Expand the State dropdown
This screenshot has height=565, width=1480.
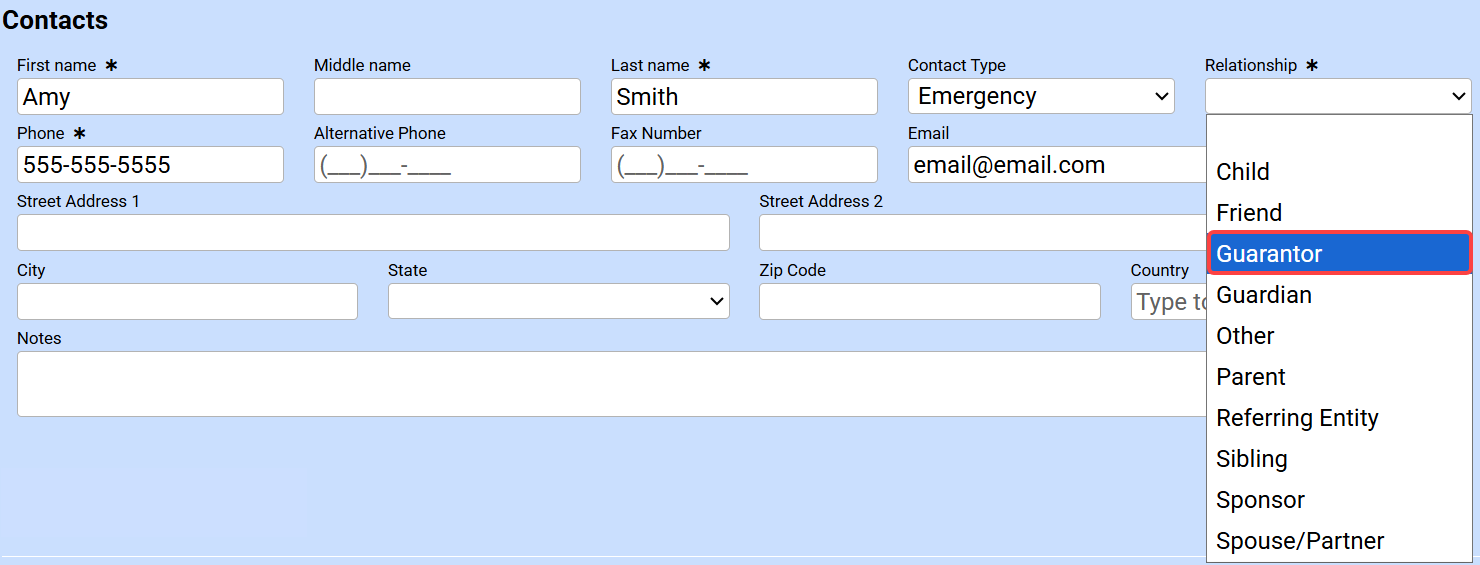pos(558,301)
